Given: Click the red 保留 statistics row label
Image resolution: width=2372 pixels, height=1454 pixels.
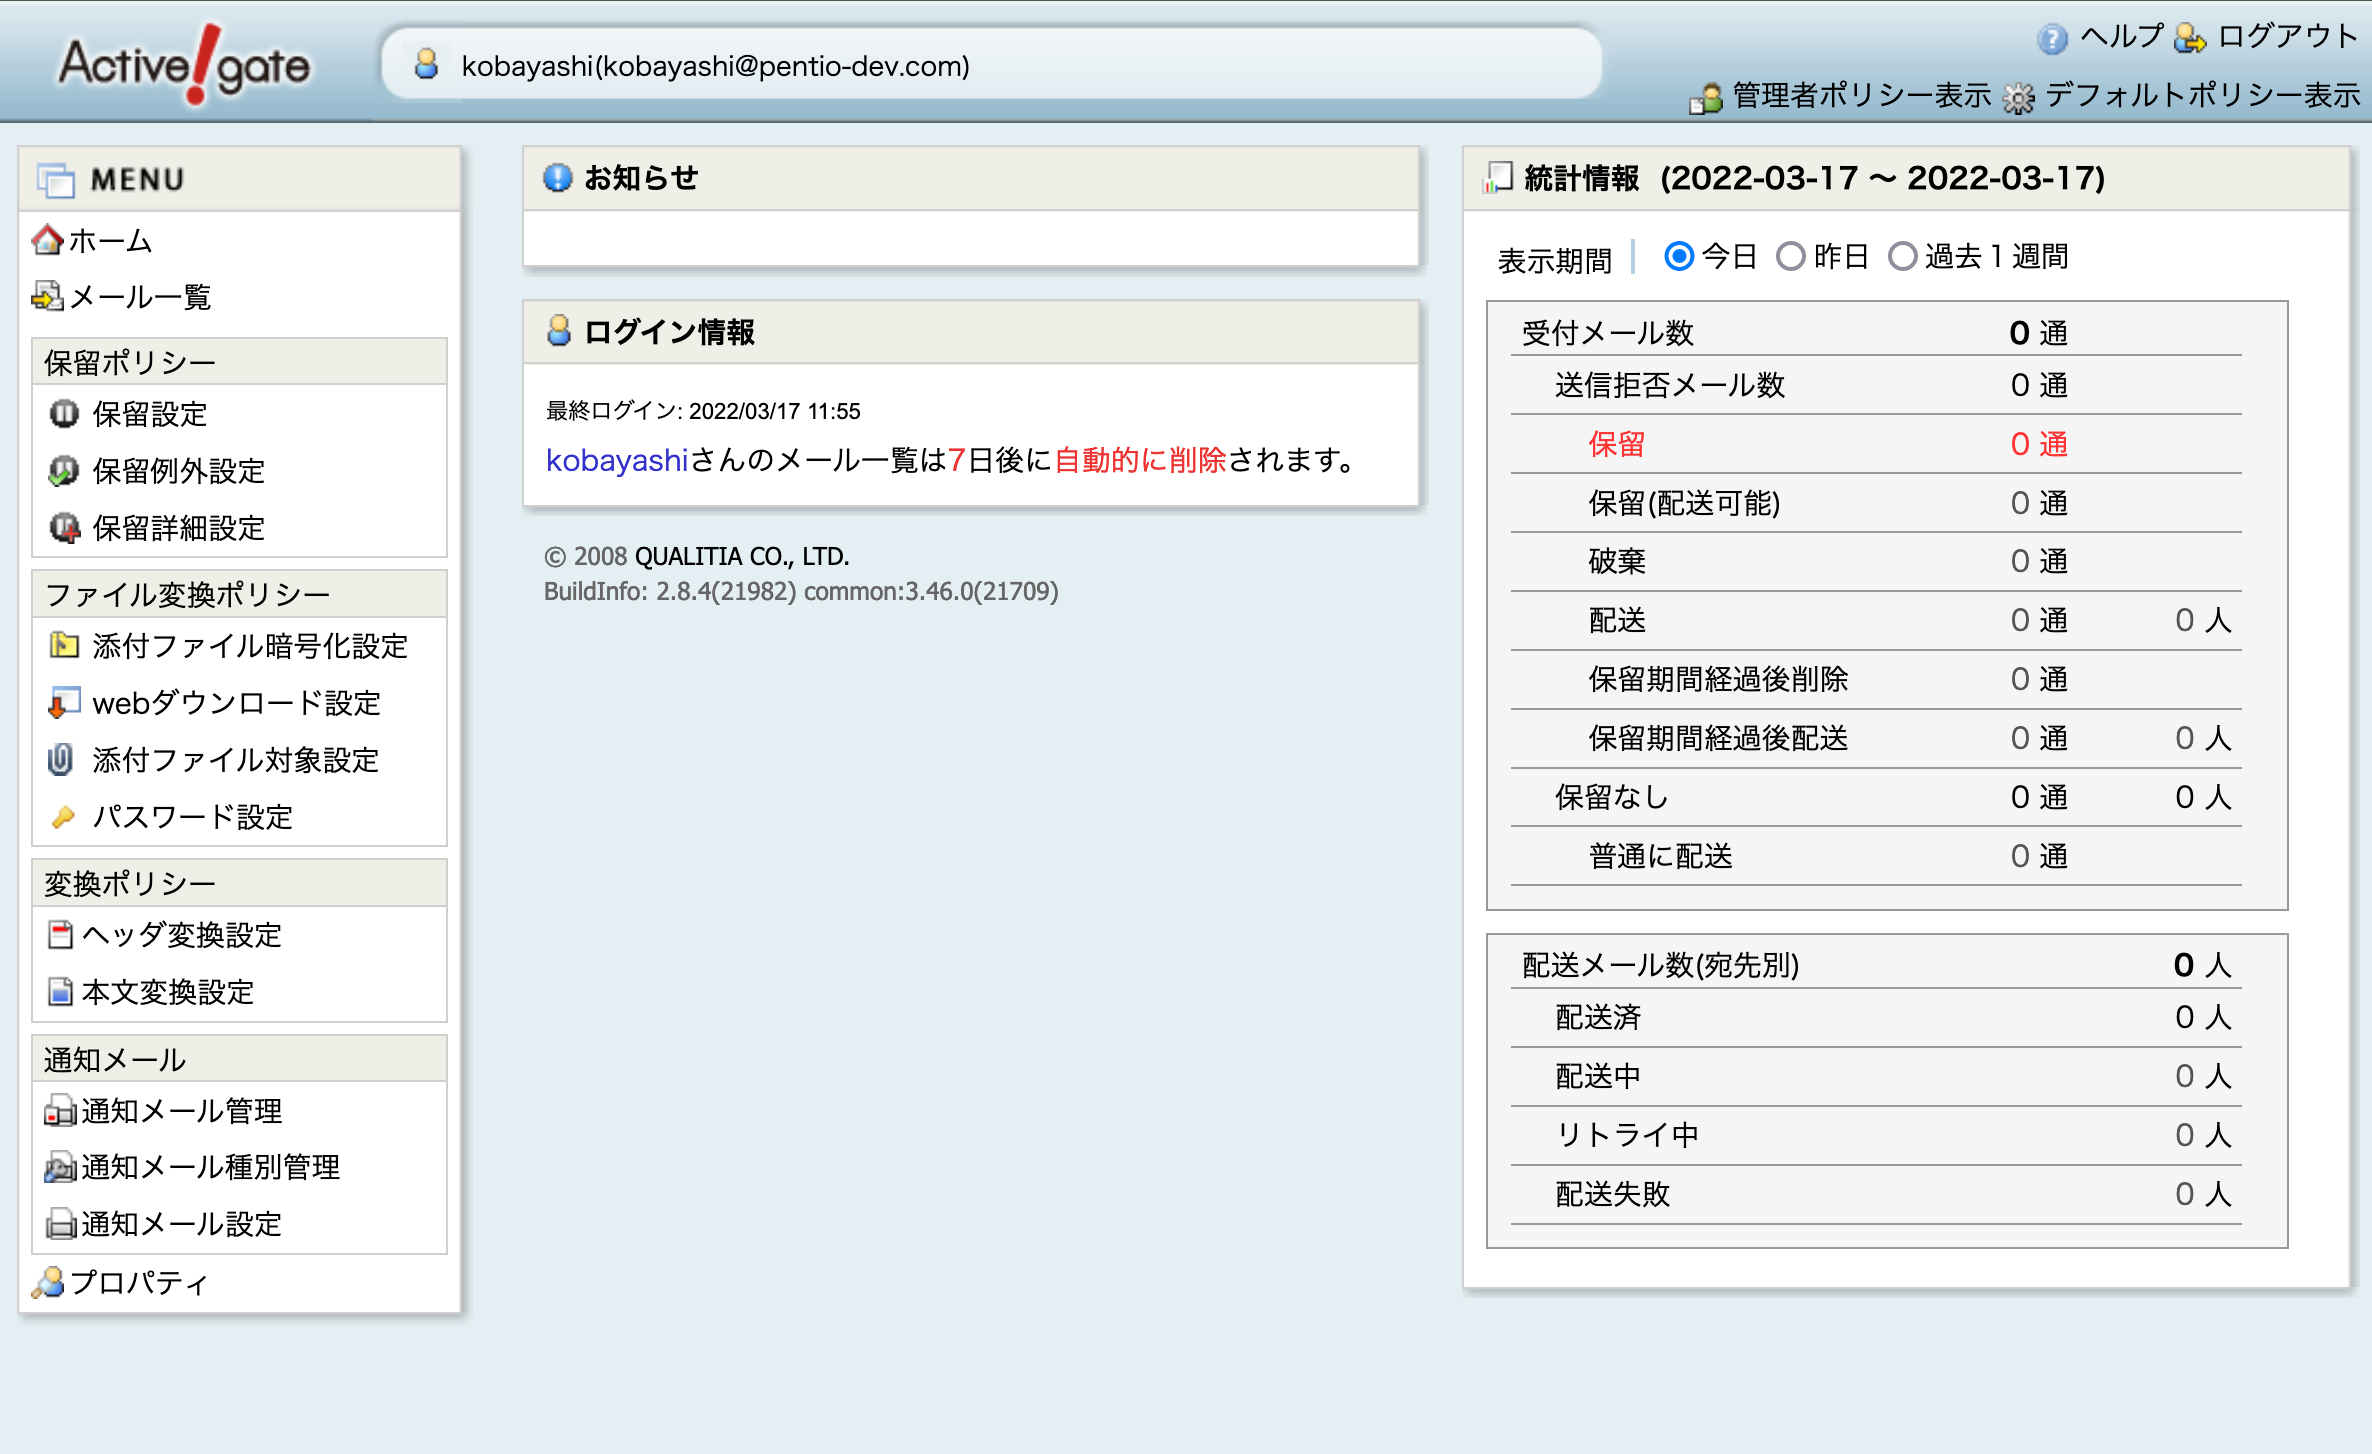Looking at the screenshot, I should point(1617,444).
